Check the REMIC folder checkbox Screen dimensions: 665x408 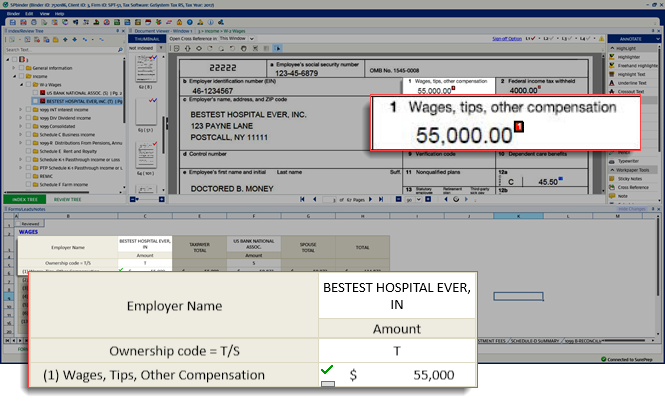tap(28, 176)
